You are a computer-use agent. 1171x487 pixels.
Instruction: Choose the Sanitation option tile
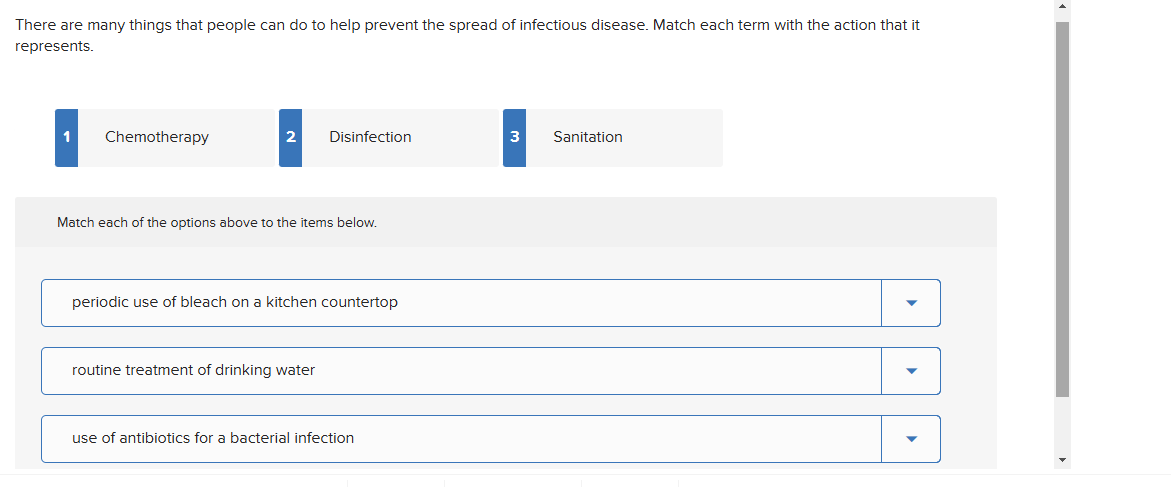click(x=623, y=137)
